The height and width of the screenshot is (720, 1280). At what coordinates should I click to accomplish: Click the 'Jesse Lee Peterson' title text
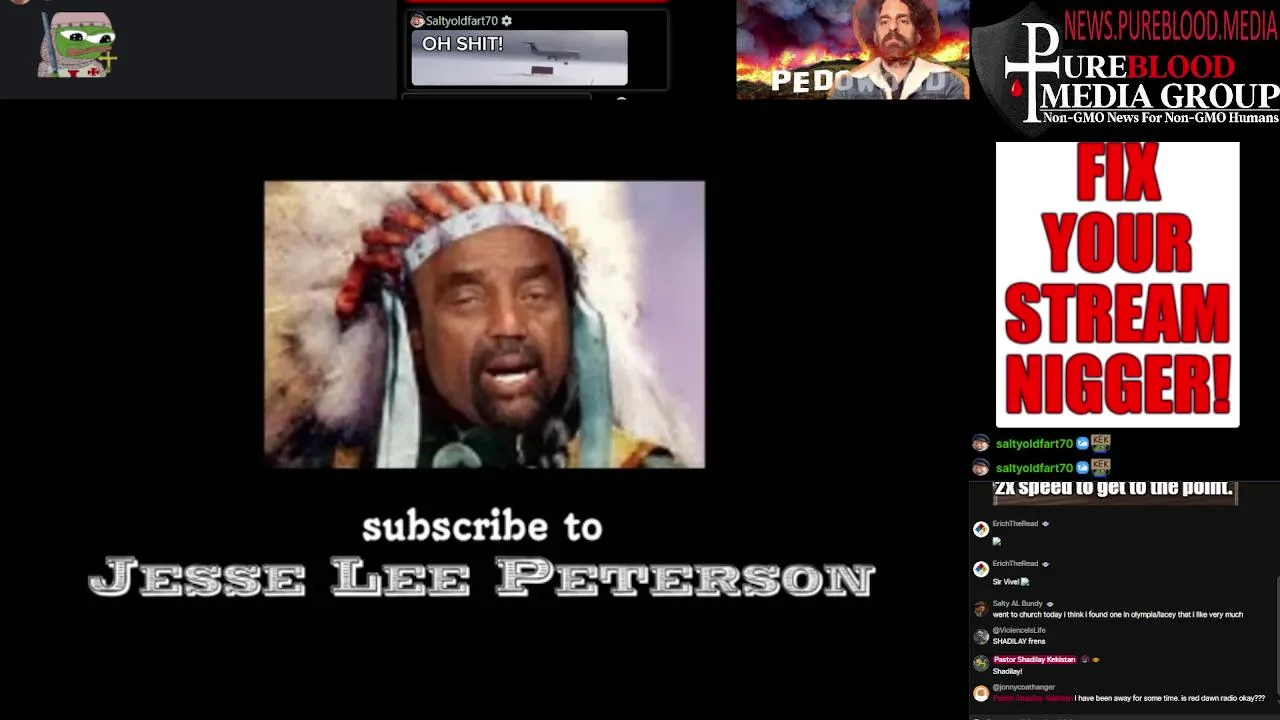click(482, 578)
